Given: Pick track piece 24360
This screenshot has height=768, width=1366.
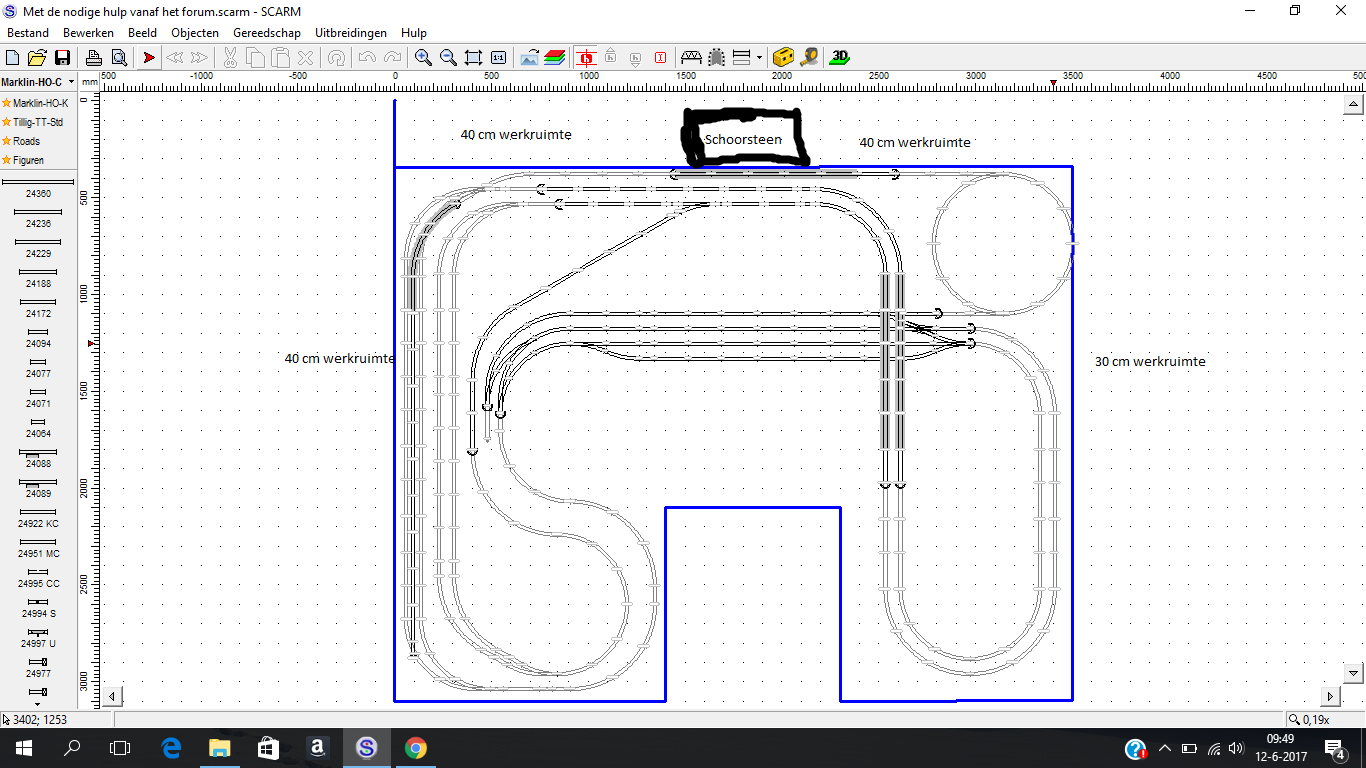Looking at the screenshot, I should point(38,187).
